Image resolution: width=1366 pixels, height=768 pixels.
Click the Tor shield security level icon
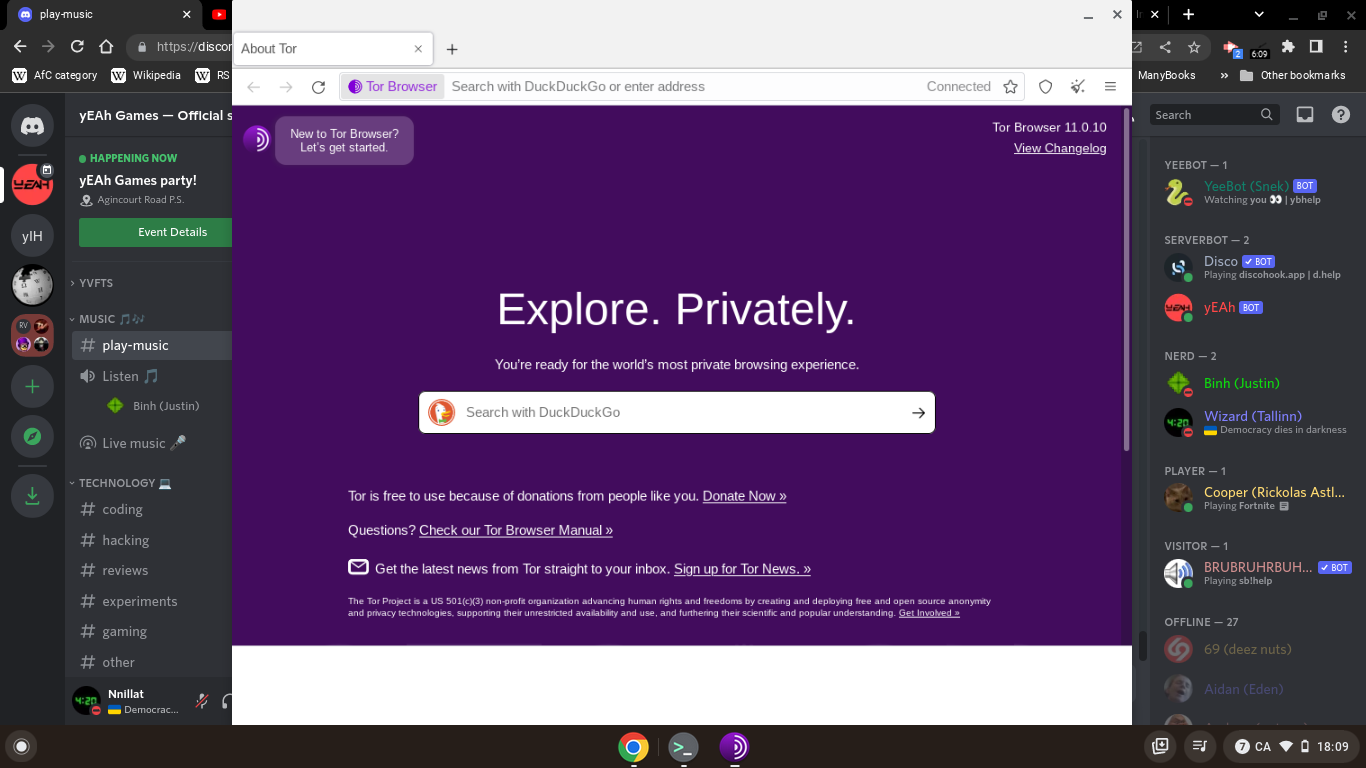(1045, 87)
